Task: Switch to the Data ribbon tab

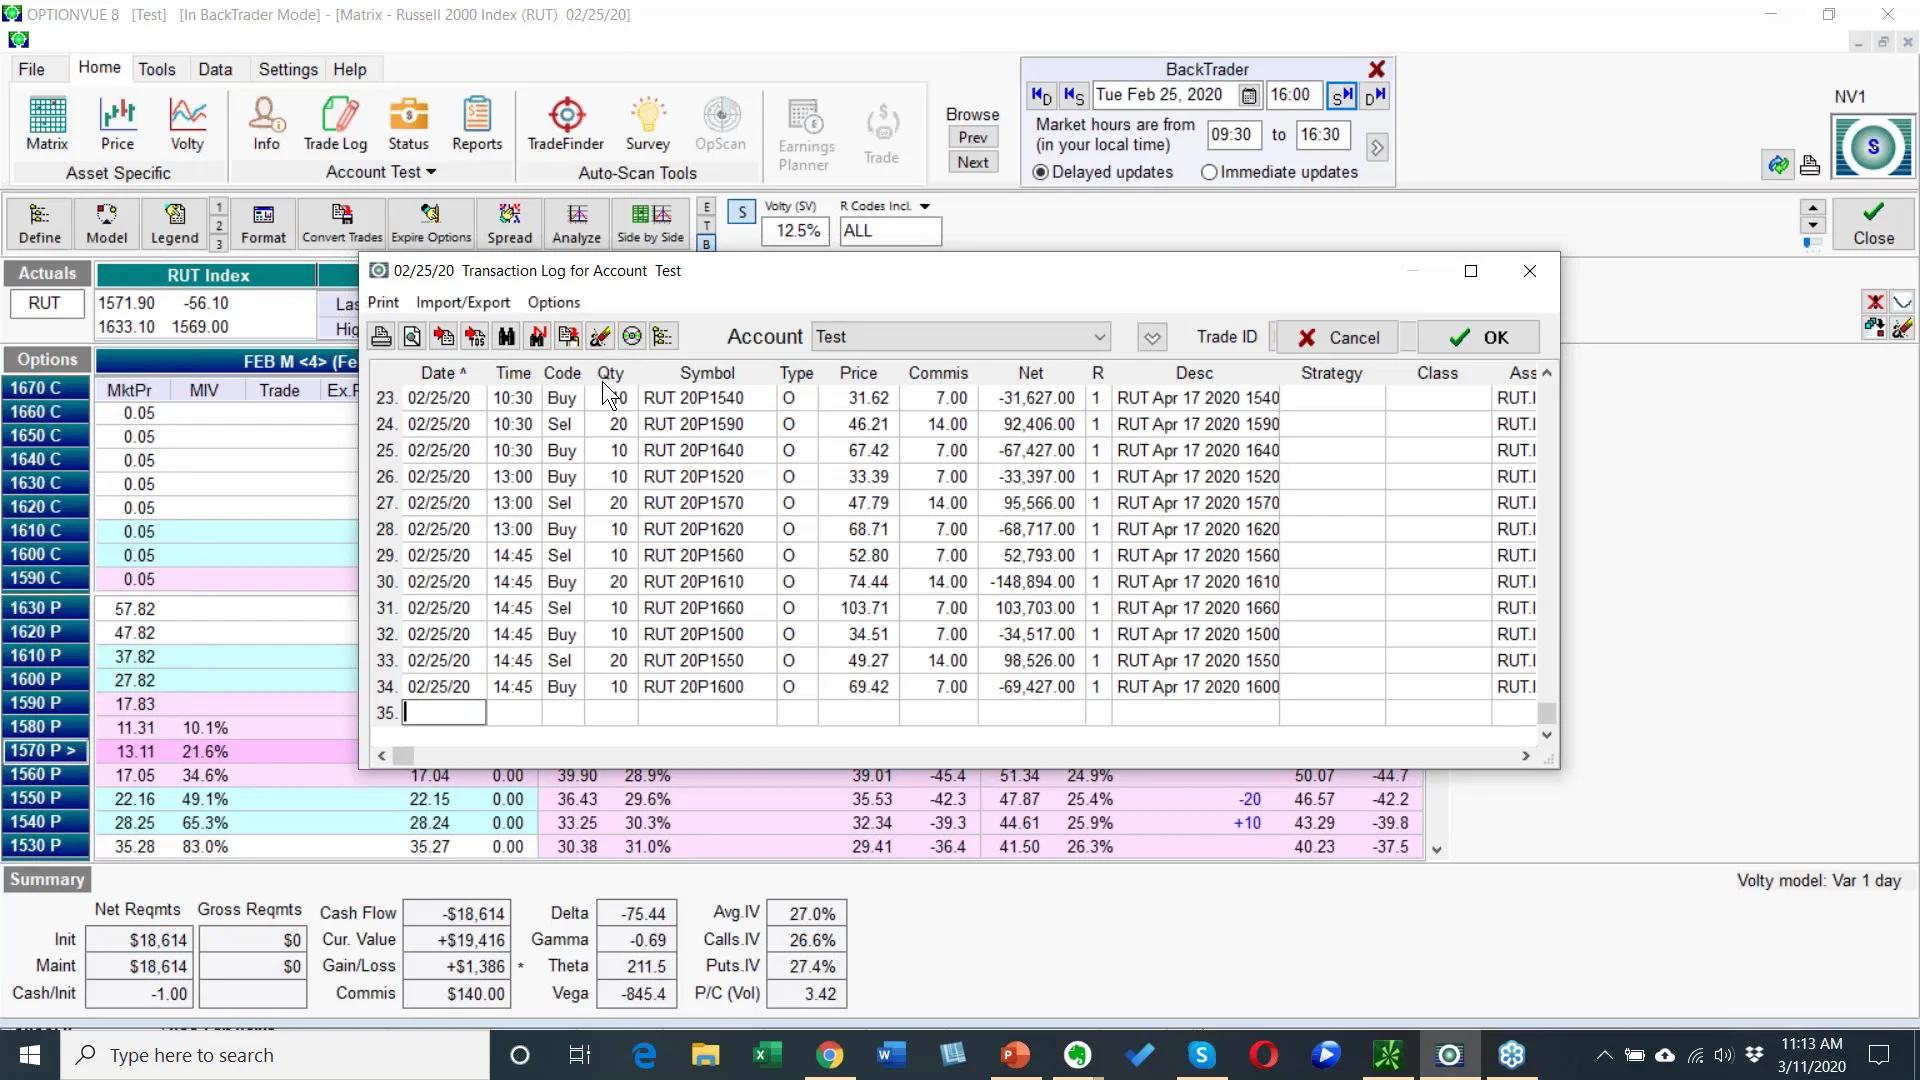Action: click(x=215, y=69)
